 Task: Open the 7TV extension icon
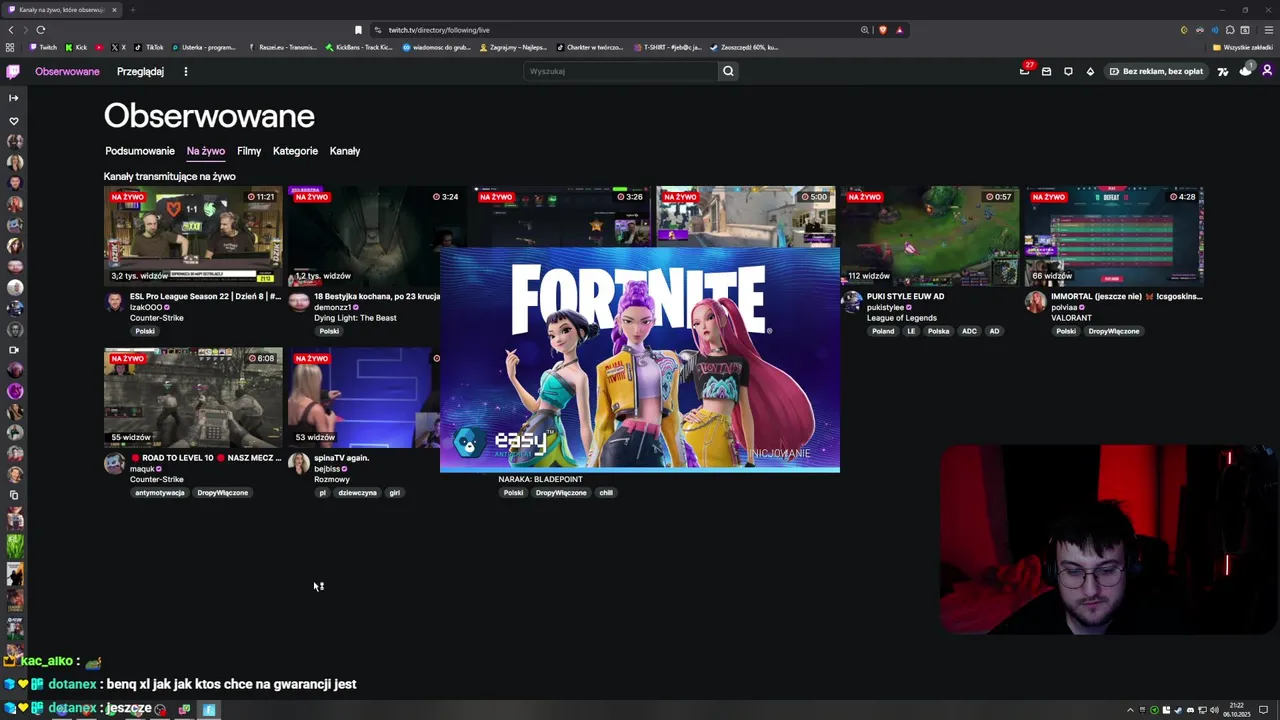(x=1222, y=71)
